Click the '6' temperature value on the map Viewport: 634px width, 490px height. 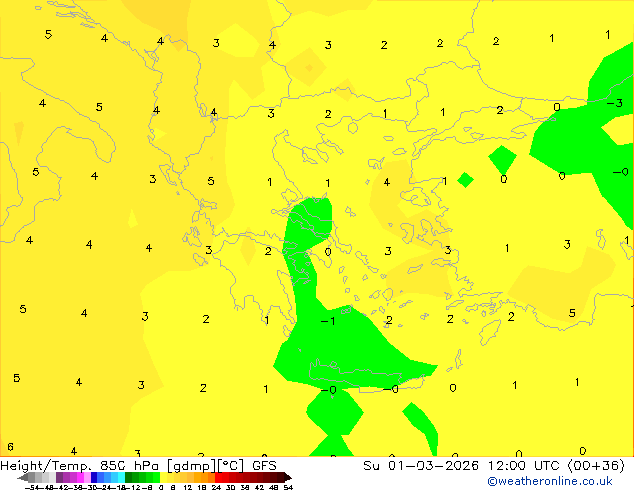[11, 447]
